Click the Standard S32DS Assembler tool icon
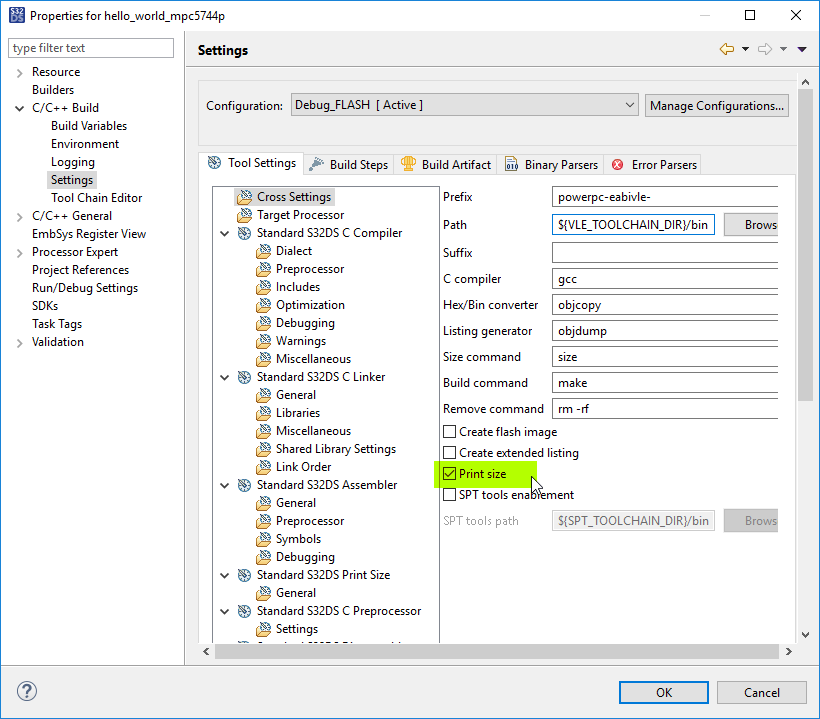Screen dimensions: 820x719 pos(244,485)
